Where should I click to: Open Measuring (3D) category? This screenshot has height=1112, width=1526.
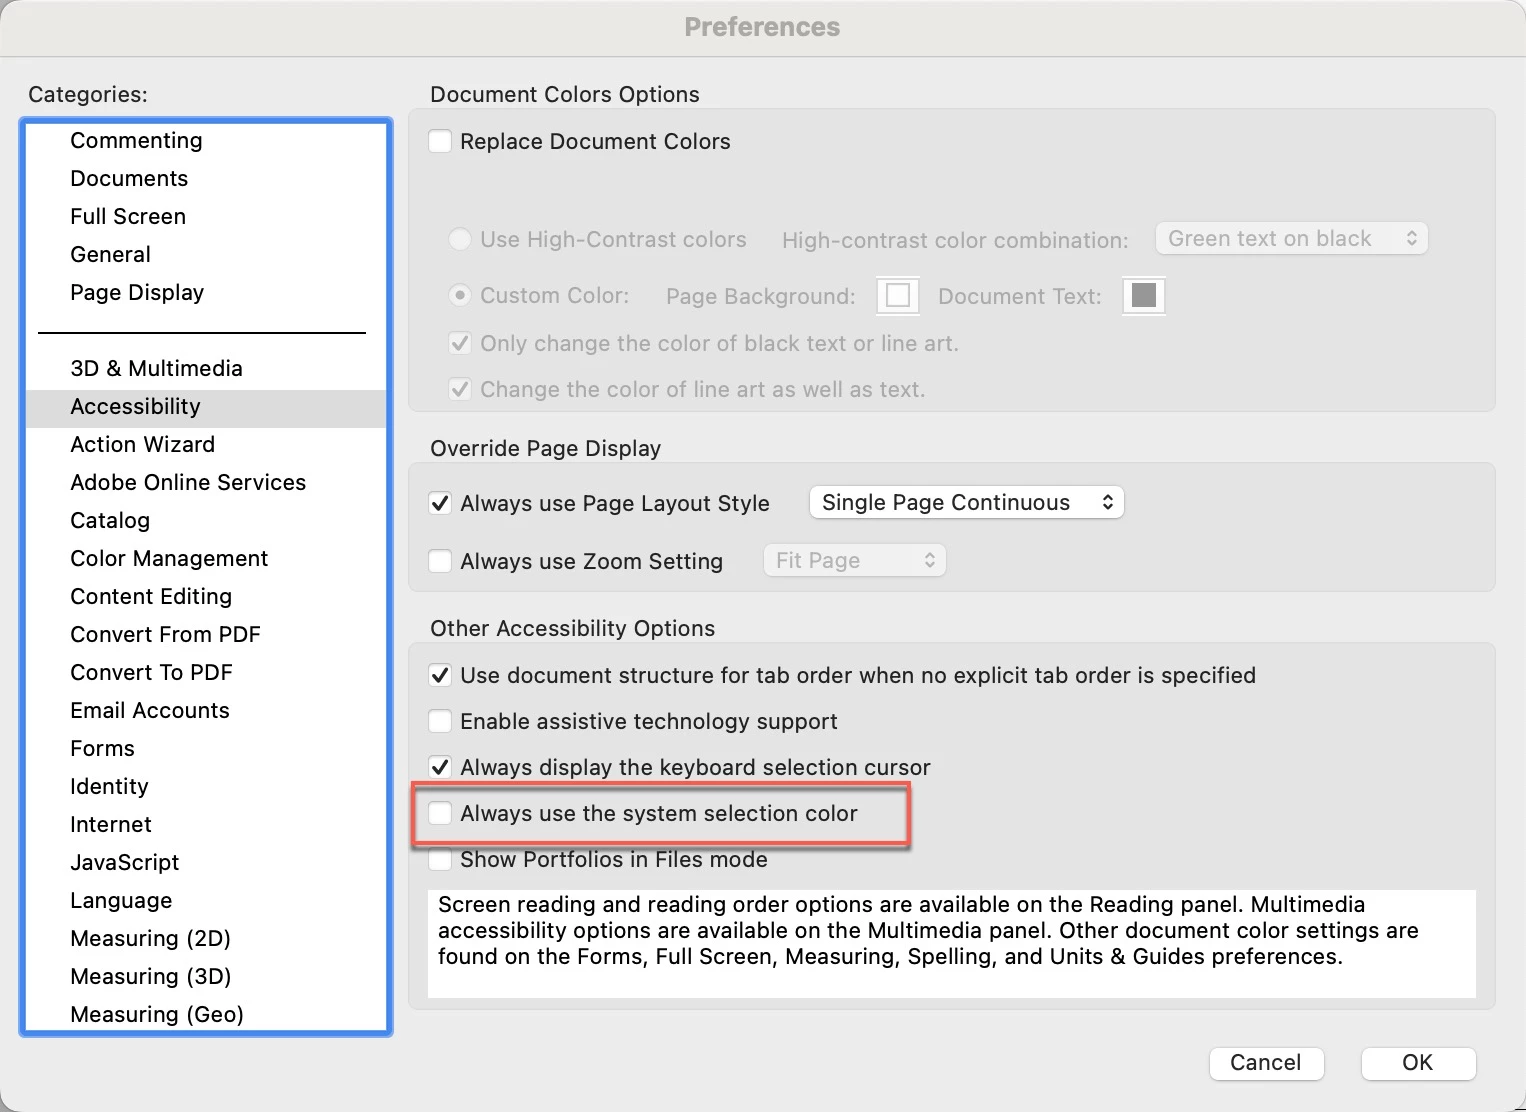tap(206, 976)
